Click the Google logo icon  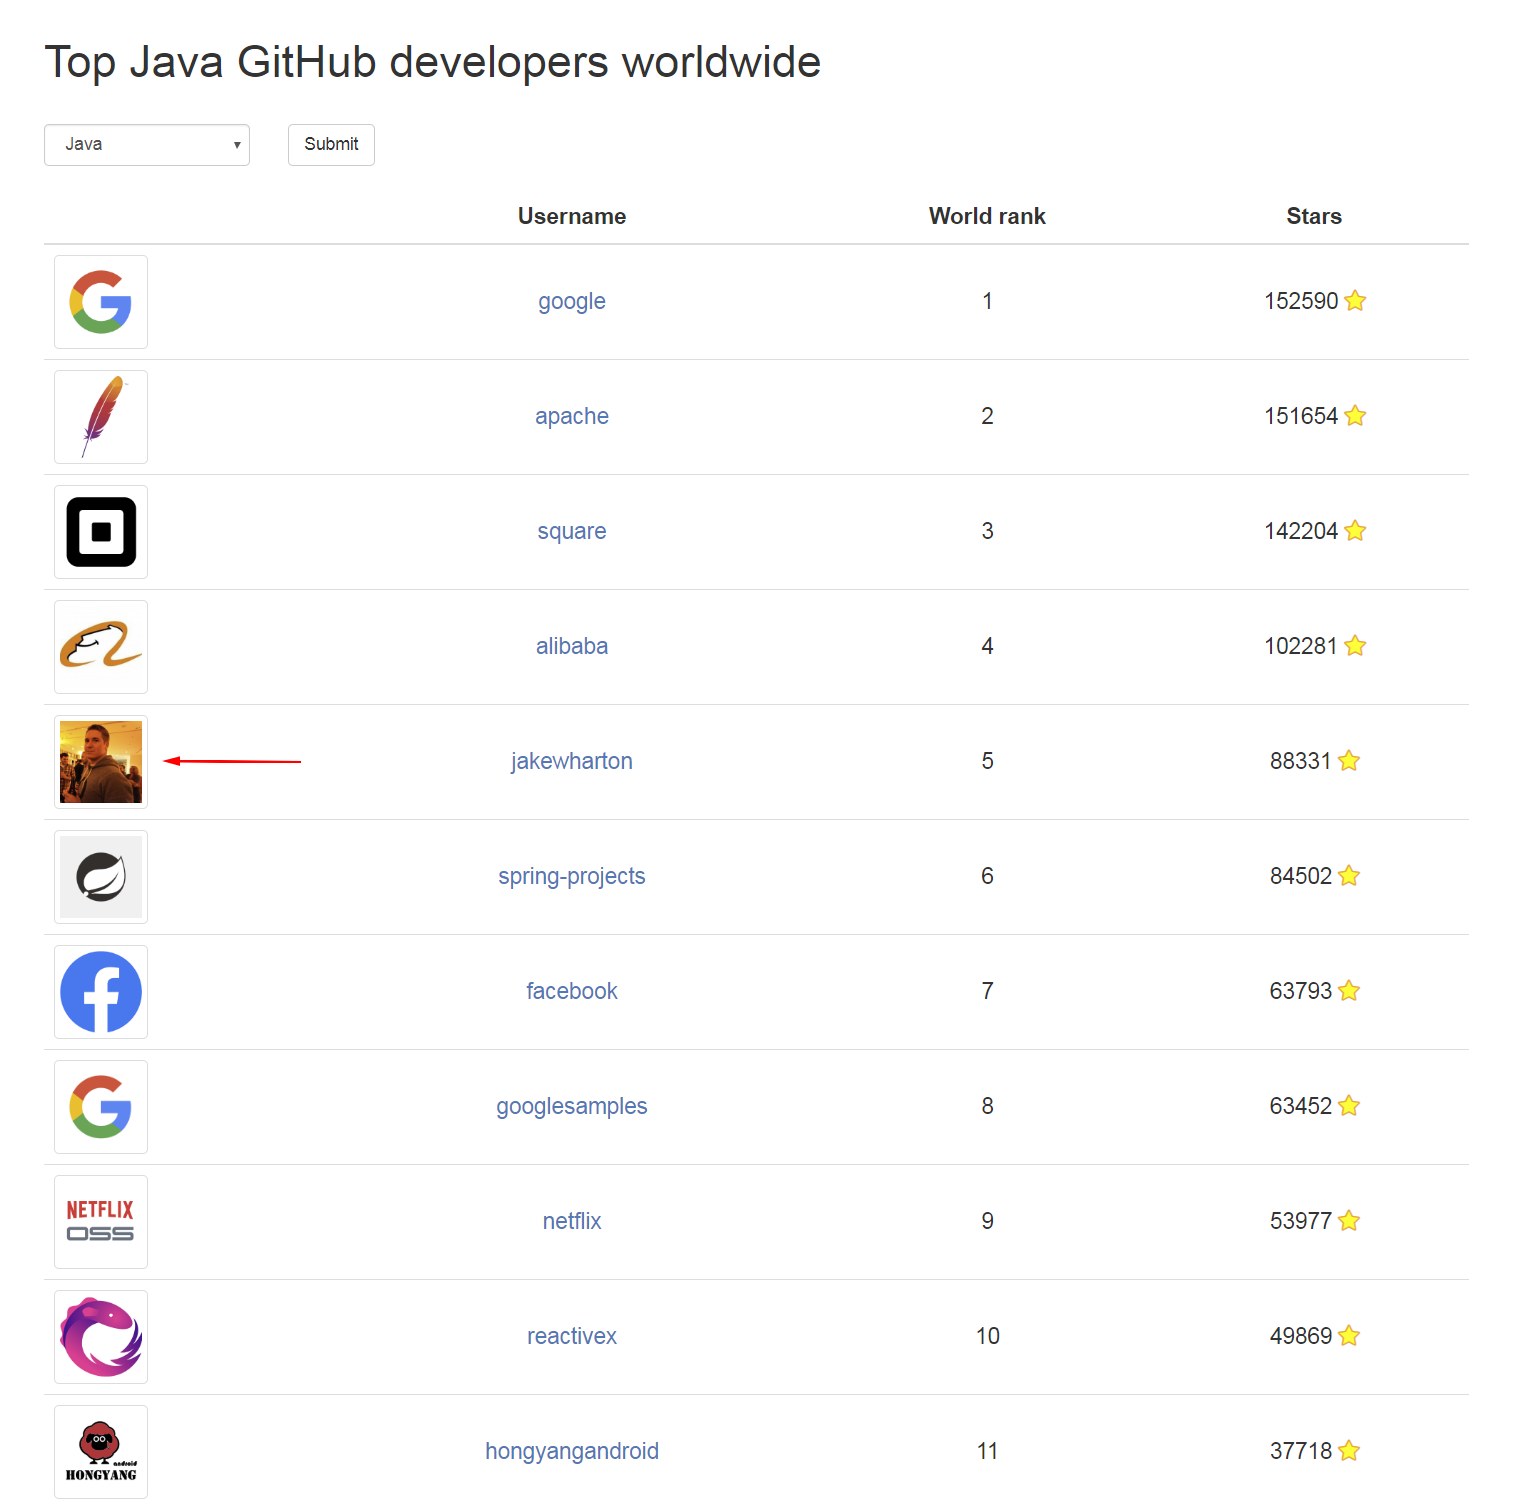[100, 302]
